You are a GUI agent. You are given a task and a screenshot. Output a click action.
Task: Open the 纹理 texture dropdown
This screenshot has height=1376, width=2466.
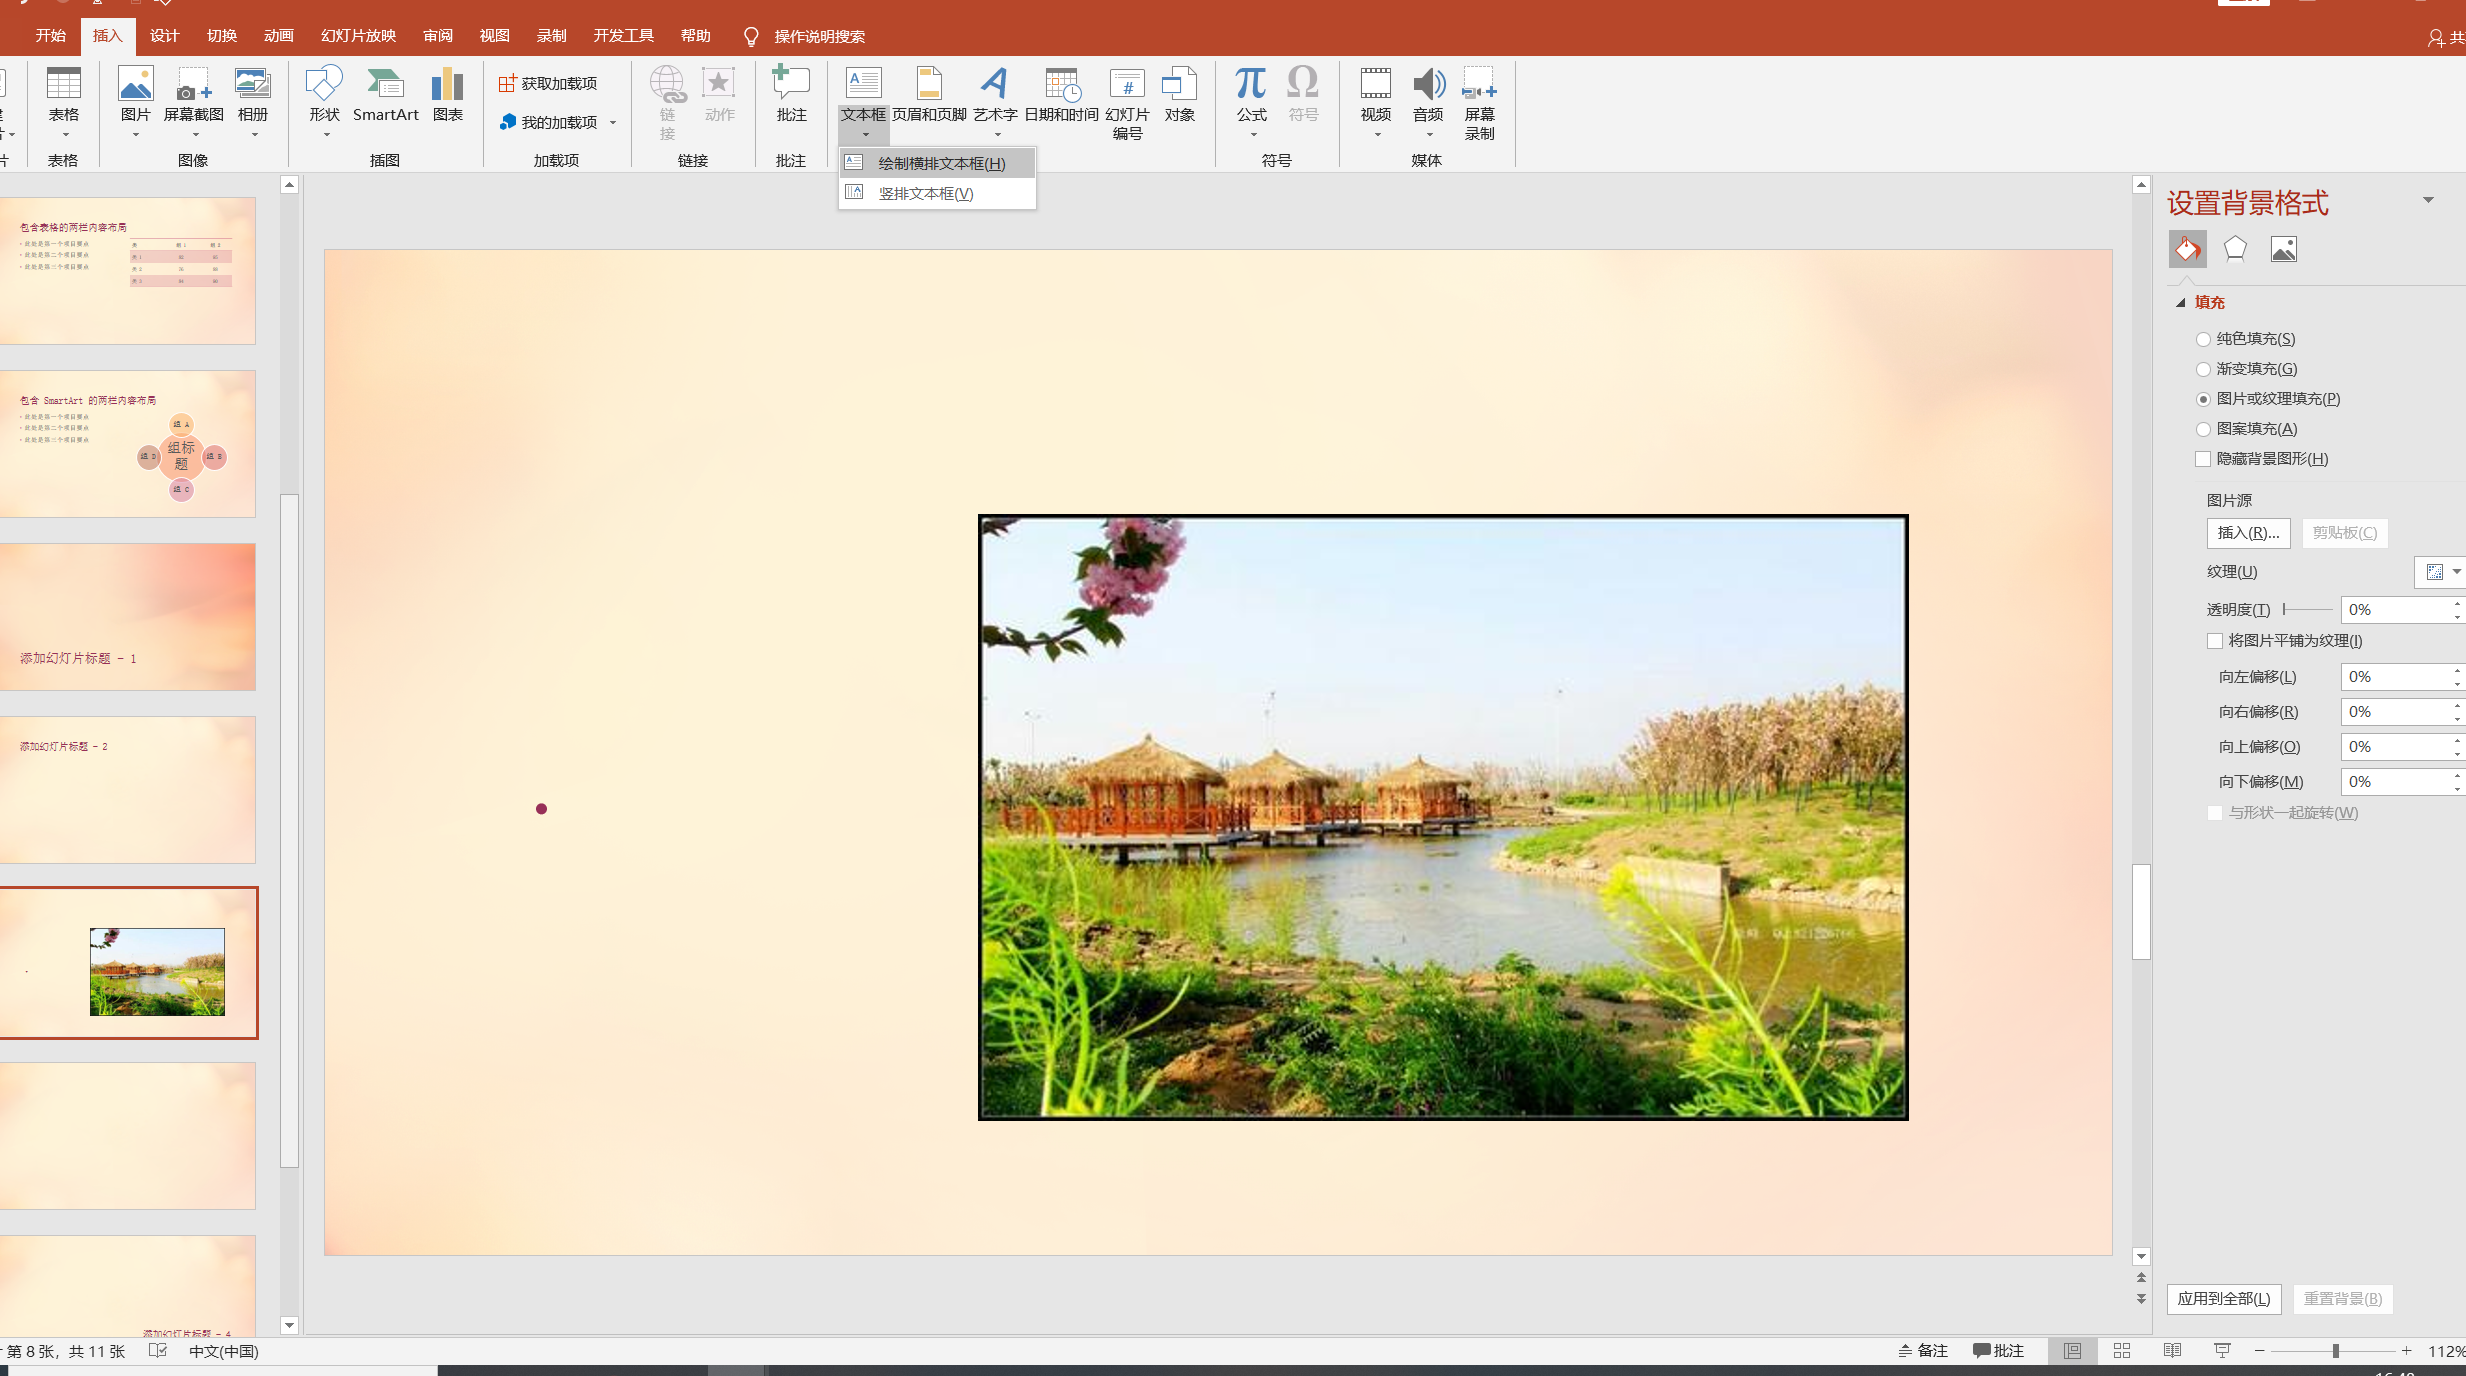click(x=2440, y=572)
